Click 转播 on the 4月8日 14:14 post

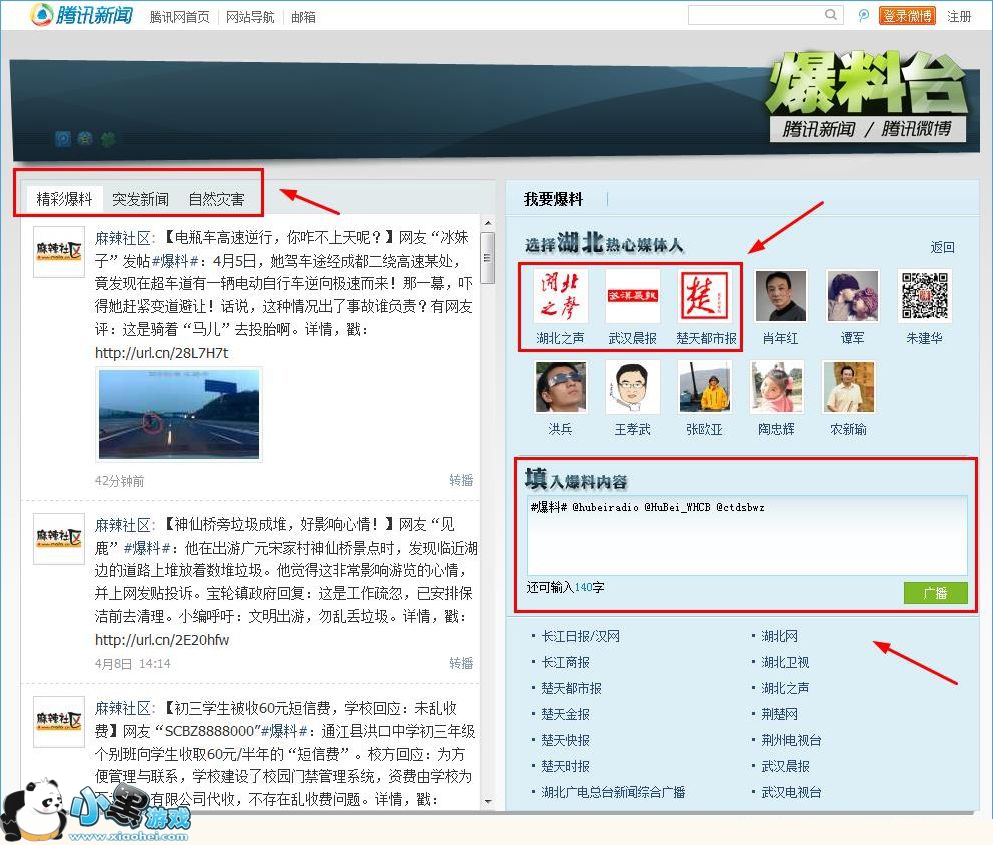[461, 663]
